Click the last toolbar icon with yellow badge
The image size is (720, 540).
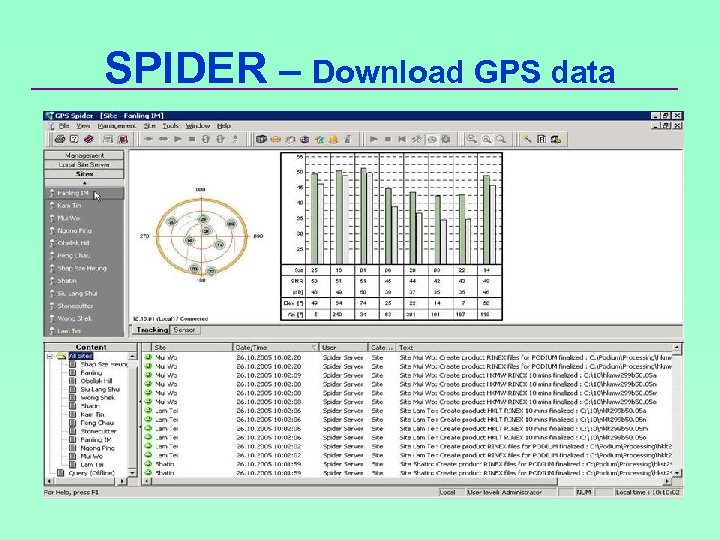click(556, 139)
